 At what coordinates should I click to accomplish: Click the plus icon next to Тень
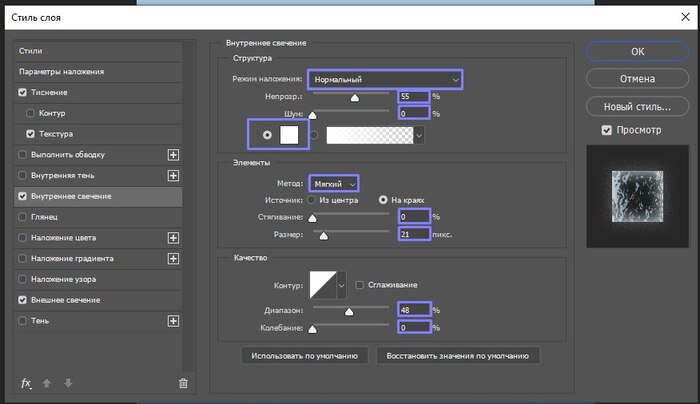point(173,321)
